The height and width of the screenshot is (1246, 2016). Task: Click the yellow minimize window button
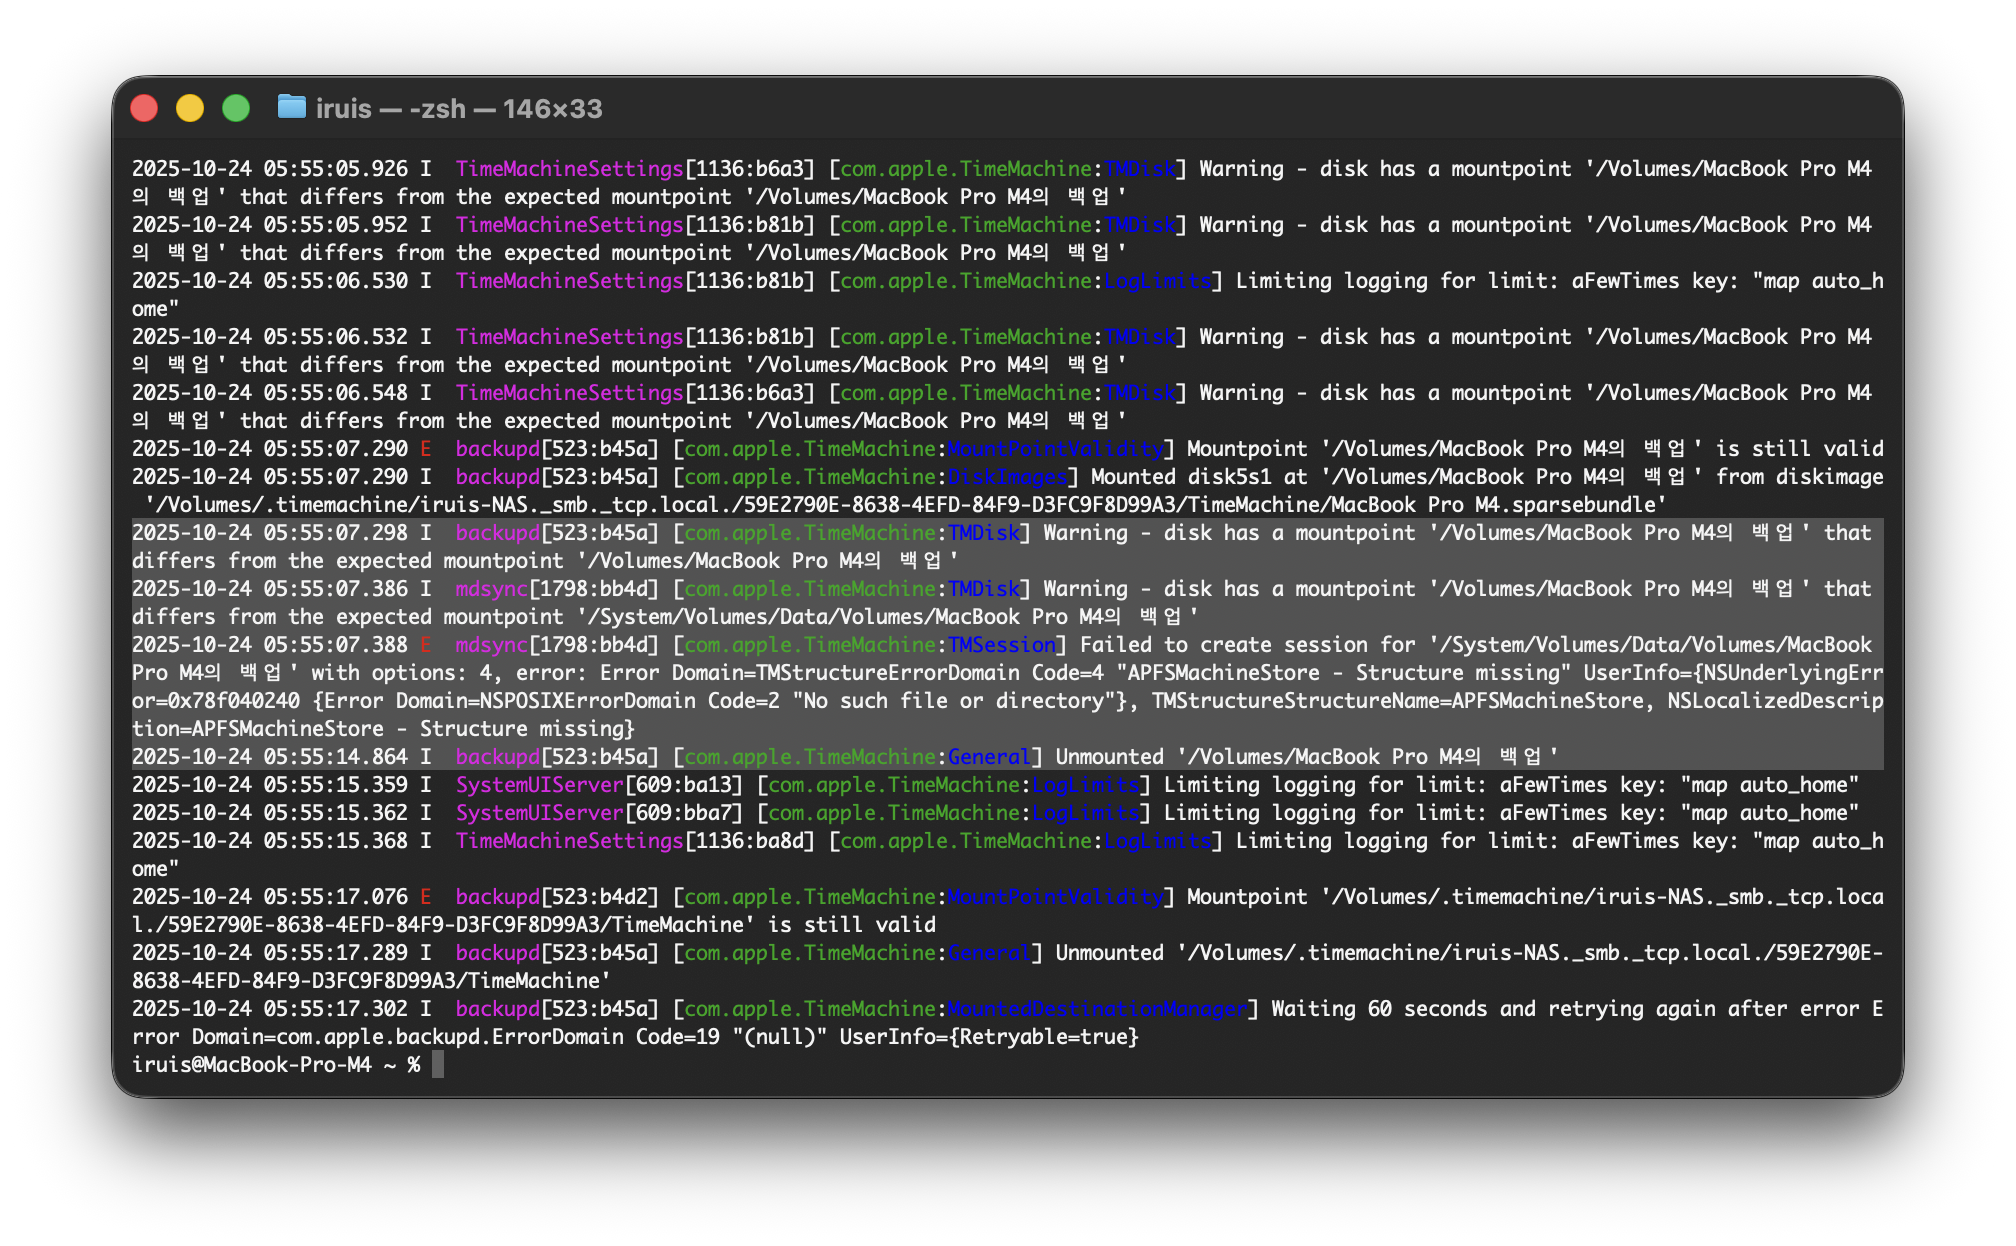pos(190,108)
